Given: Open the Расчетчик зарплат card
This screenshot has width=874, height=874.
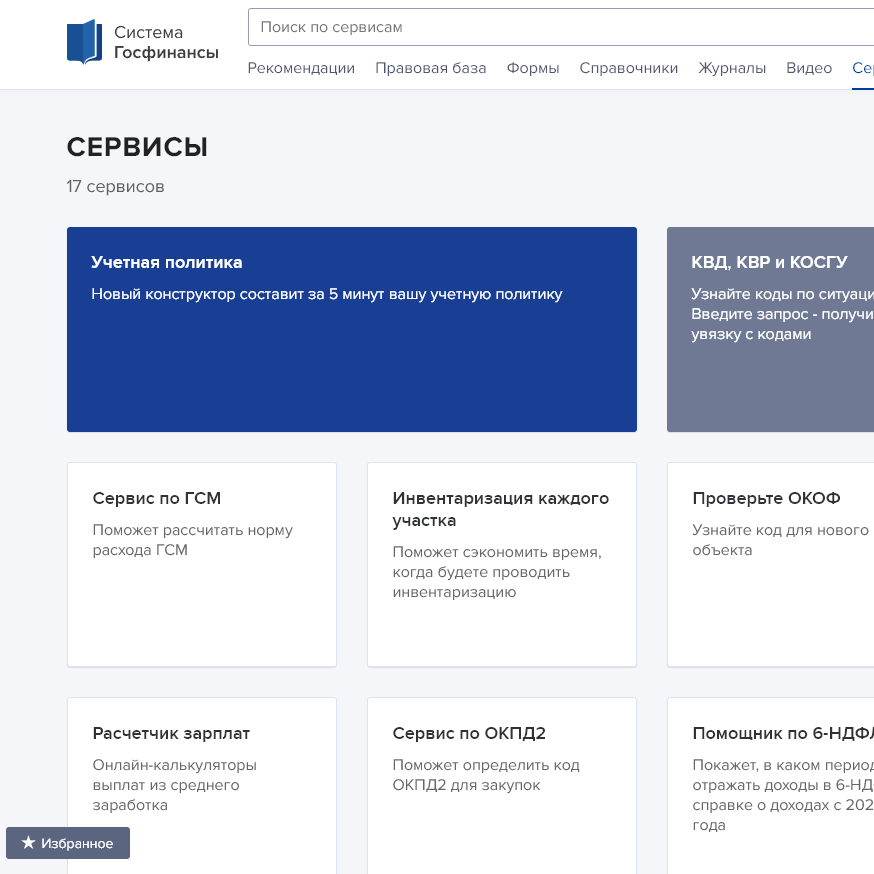Looking at the screenshot, I should [x=202, y=785].
